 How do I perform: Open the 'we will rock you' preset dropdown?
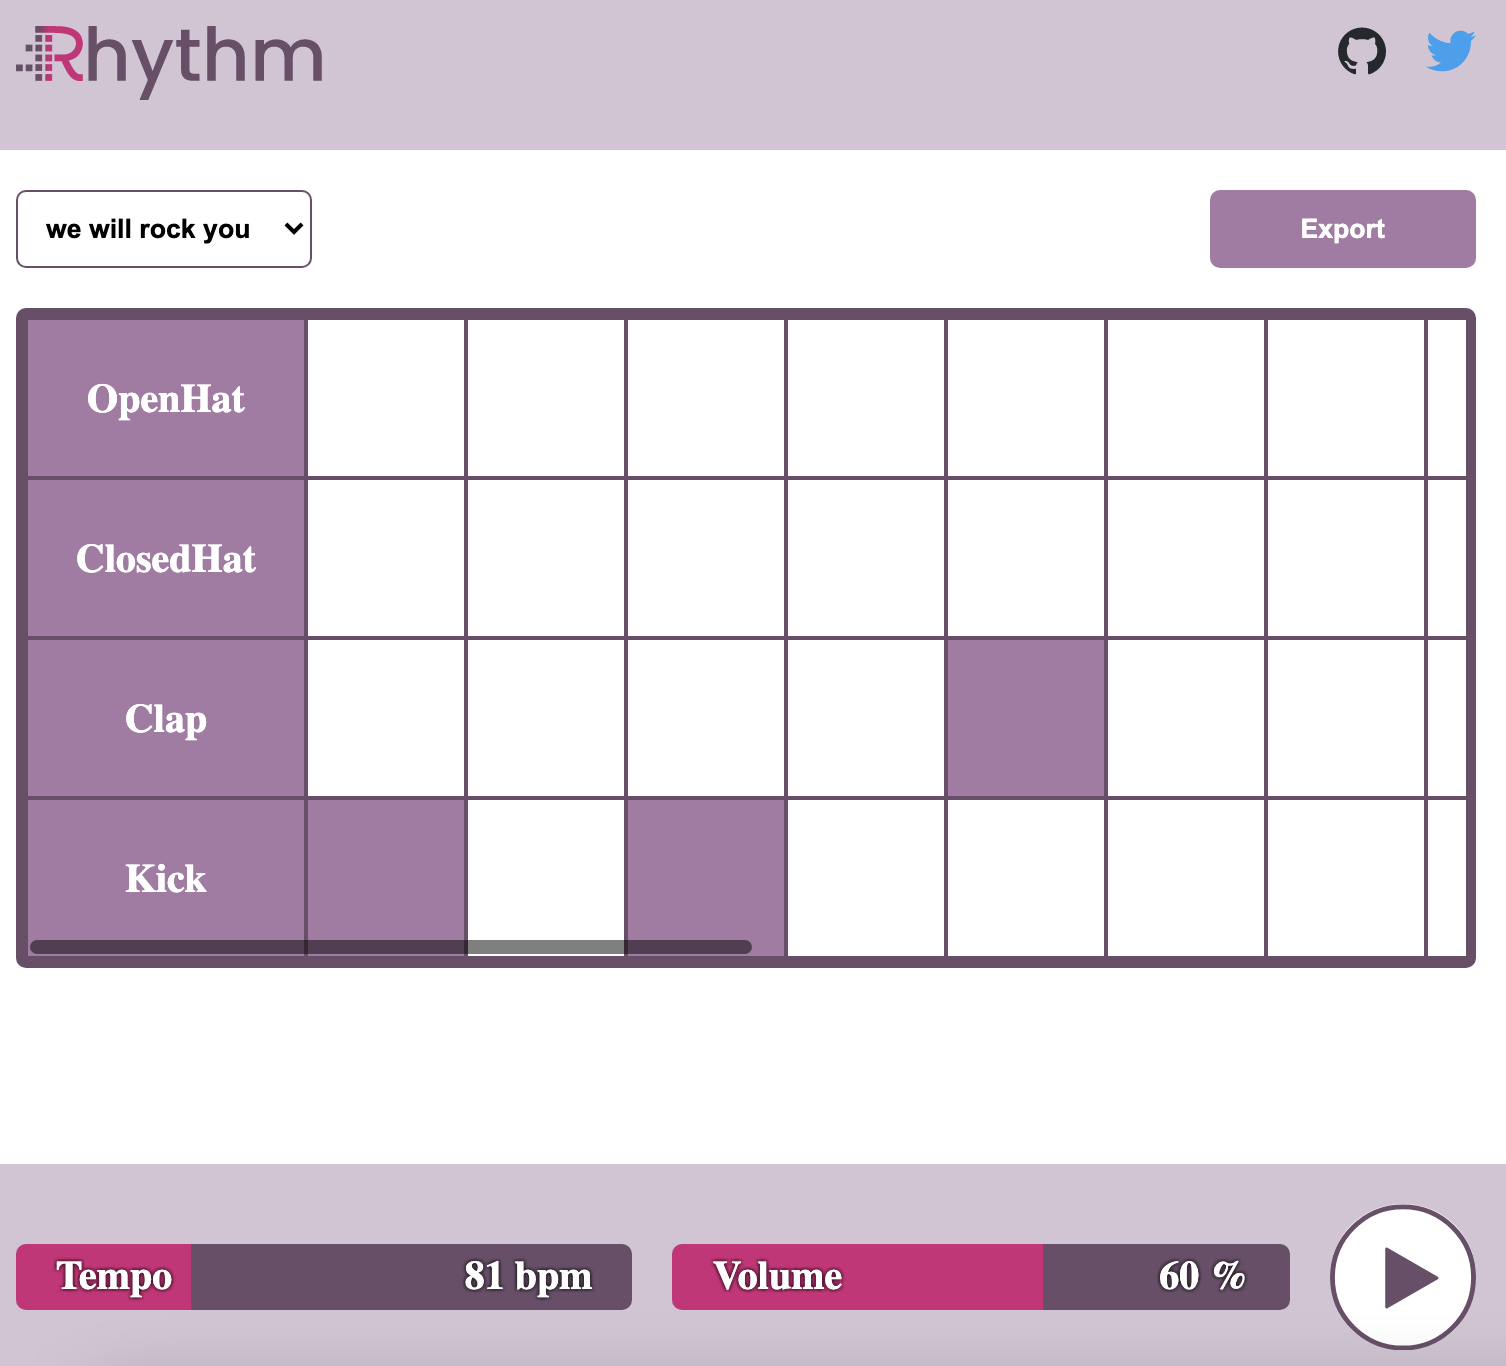[x=164, y=229]
